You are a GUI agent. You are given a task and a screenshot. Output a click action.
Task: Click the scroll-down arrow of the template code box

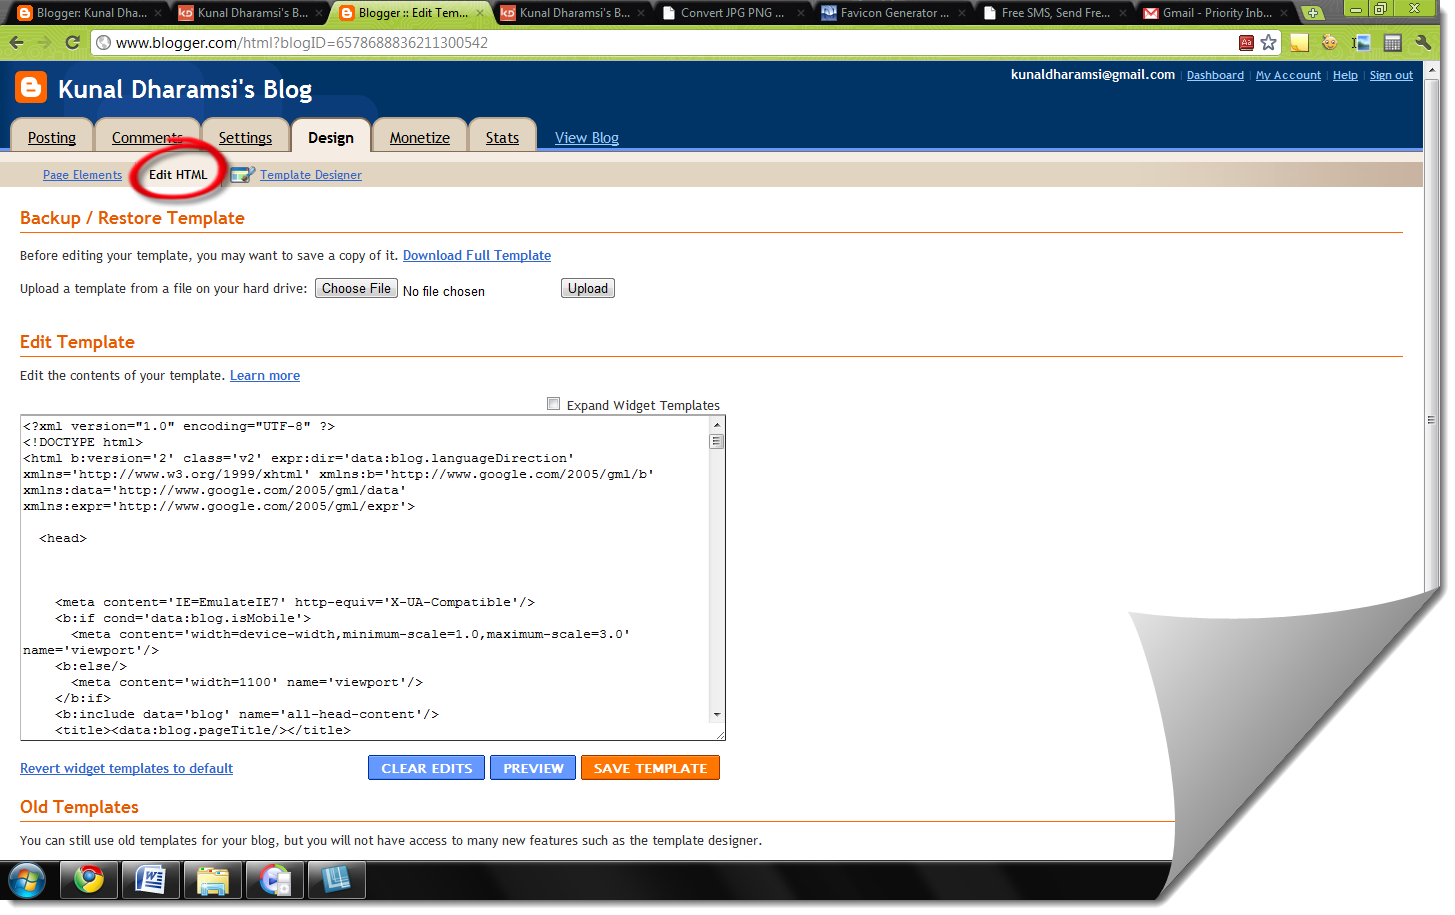(716, 715)
